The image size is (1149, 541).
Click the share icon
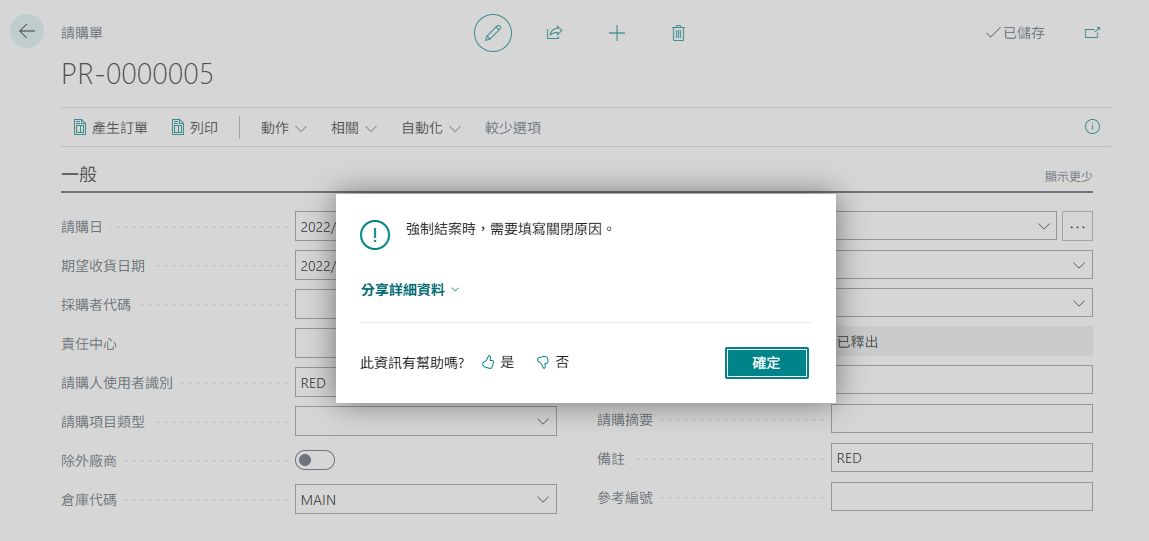(x=555, y=33)
